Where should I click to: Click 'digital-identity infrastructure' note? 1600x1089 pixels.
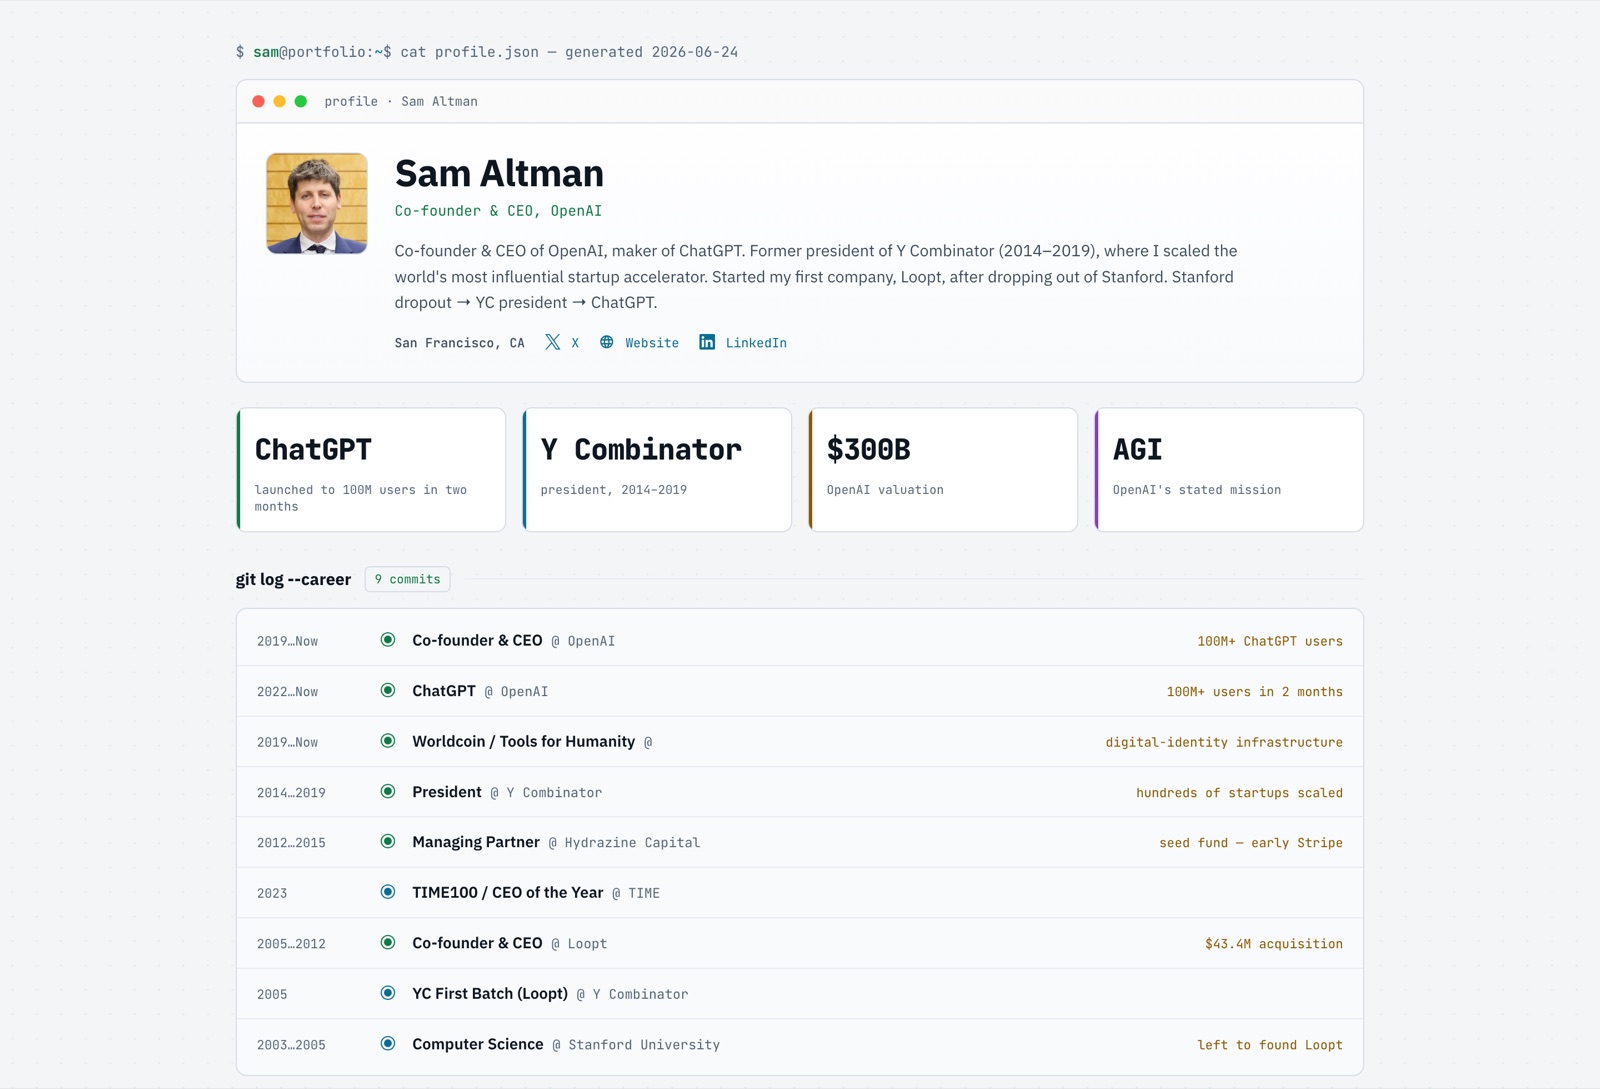(x=1224, y=743)
